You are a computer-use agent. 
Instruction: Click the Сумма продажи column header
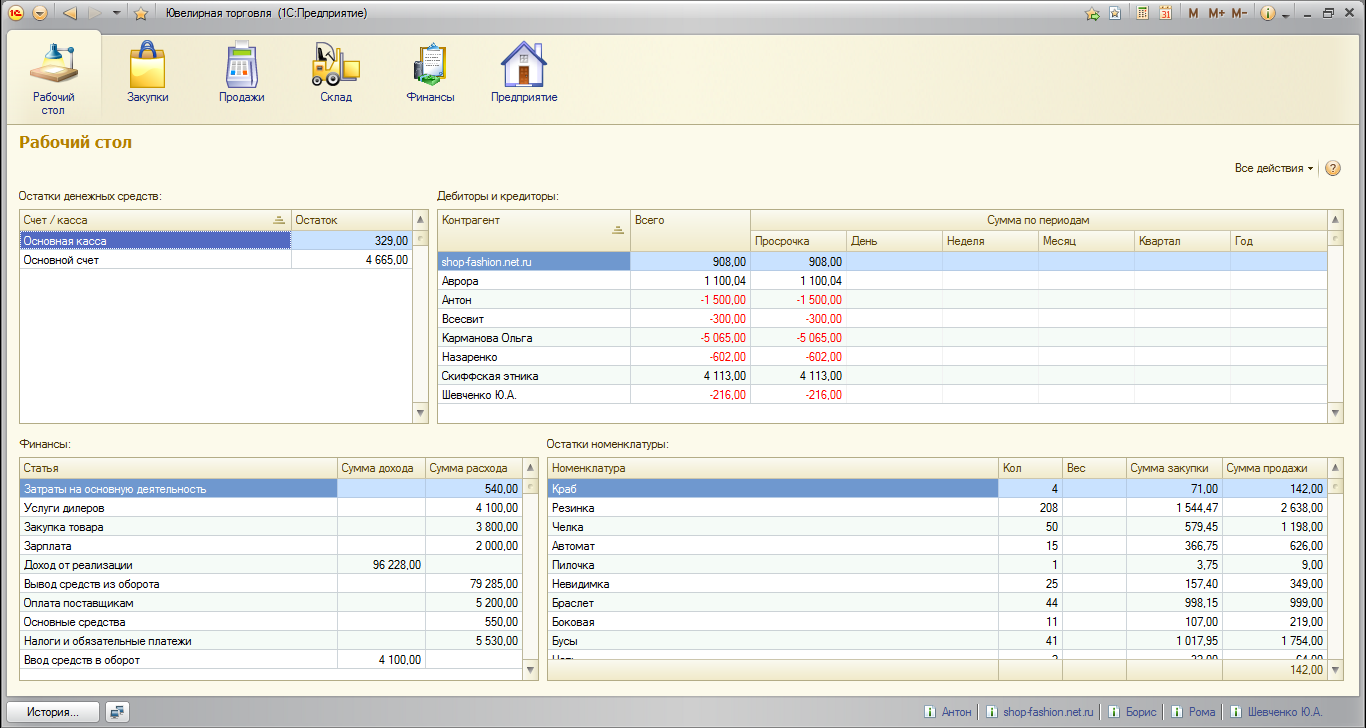tap(1275, 468)
